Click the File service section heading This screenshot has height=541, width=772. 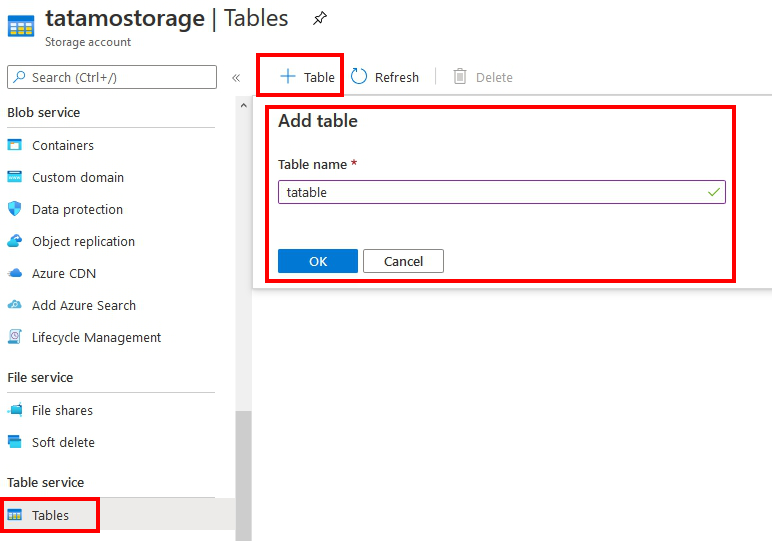40,378
